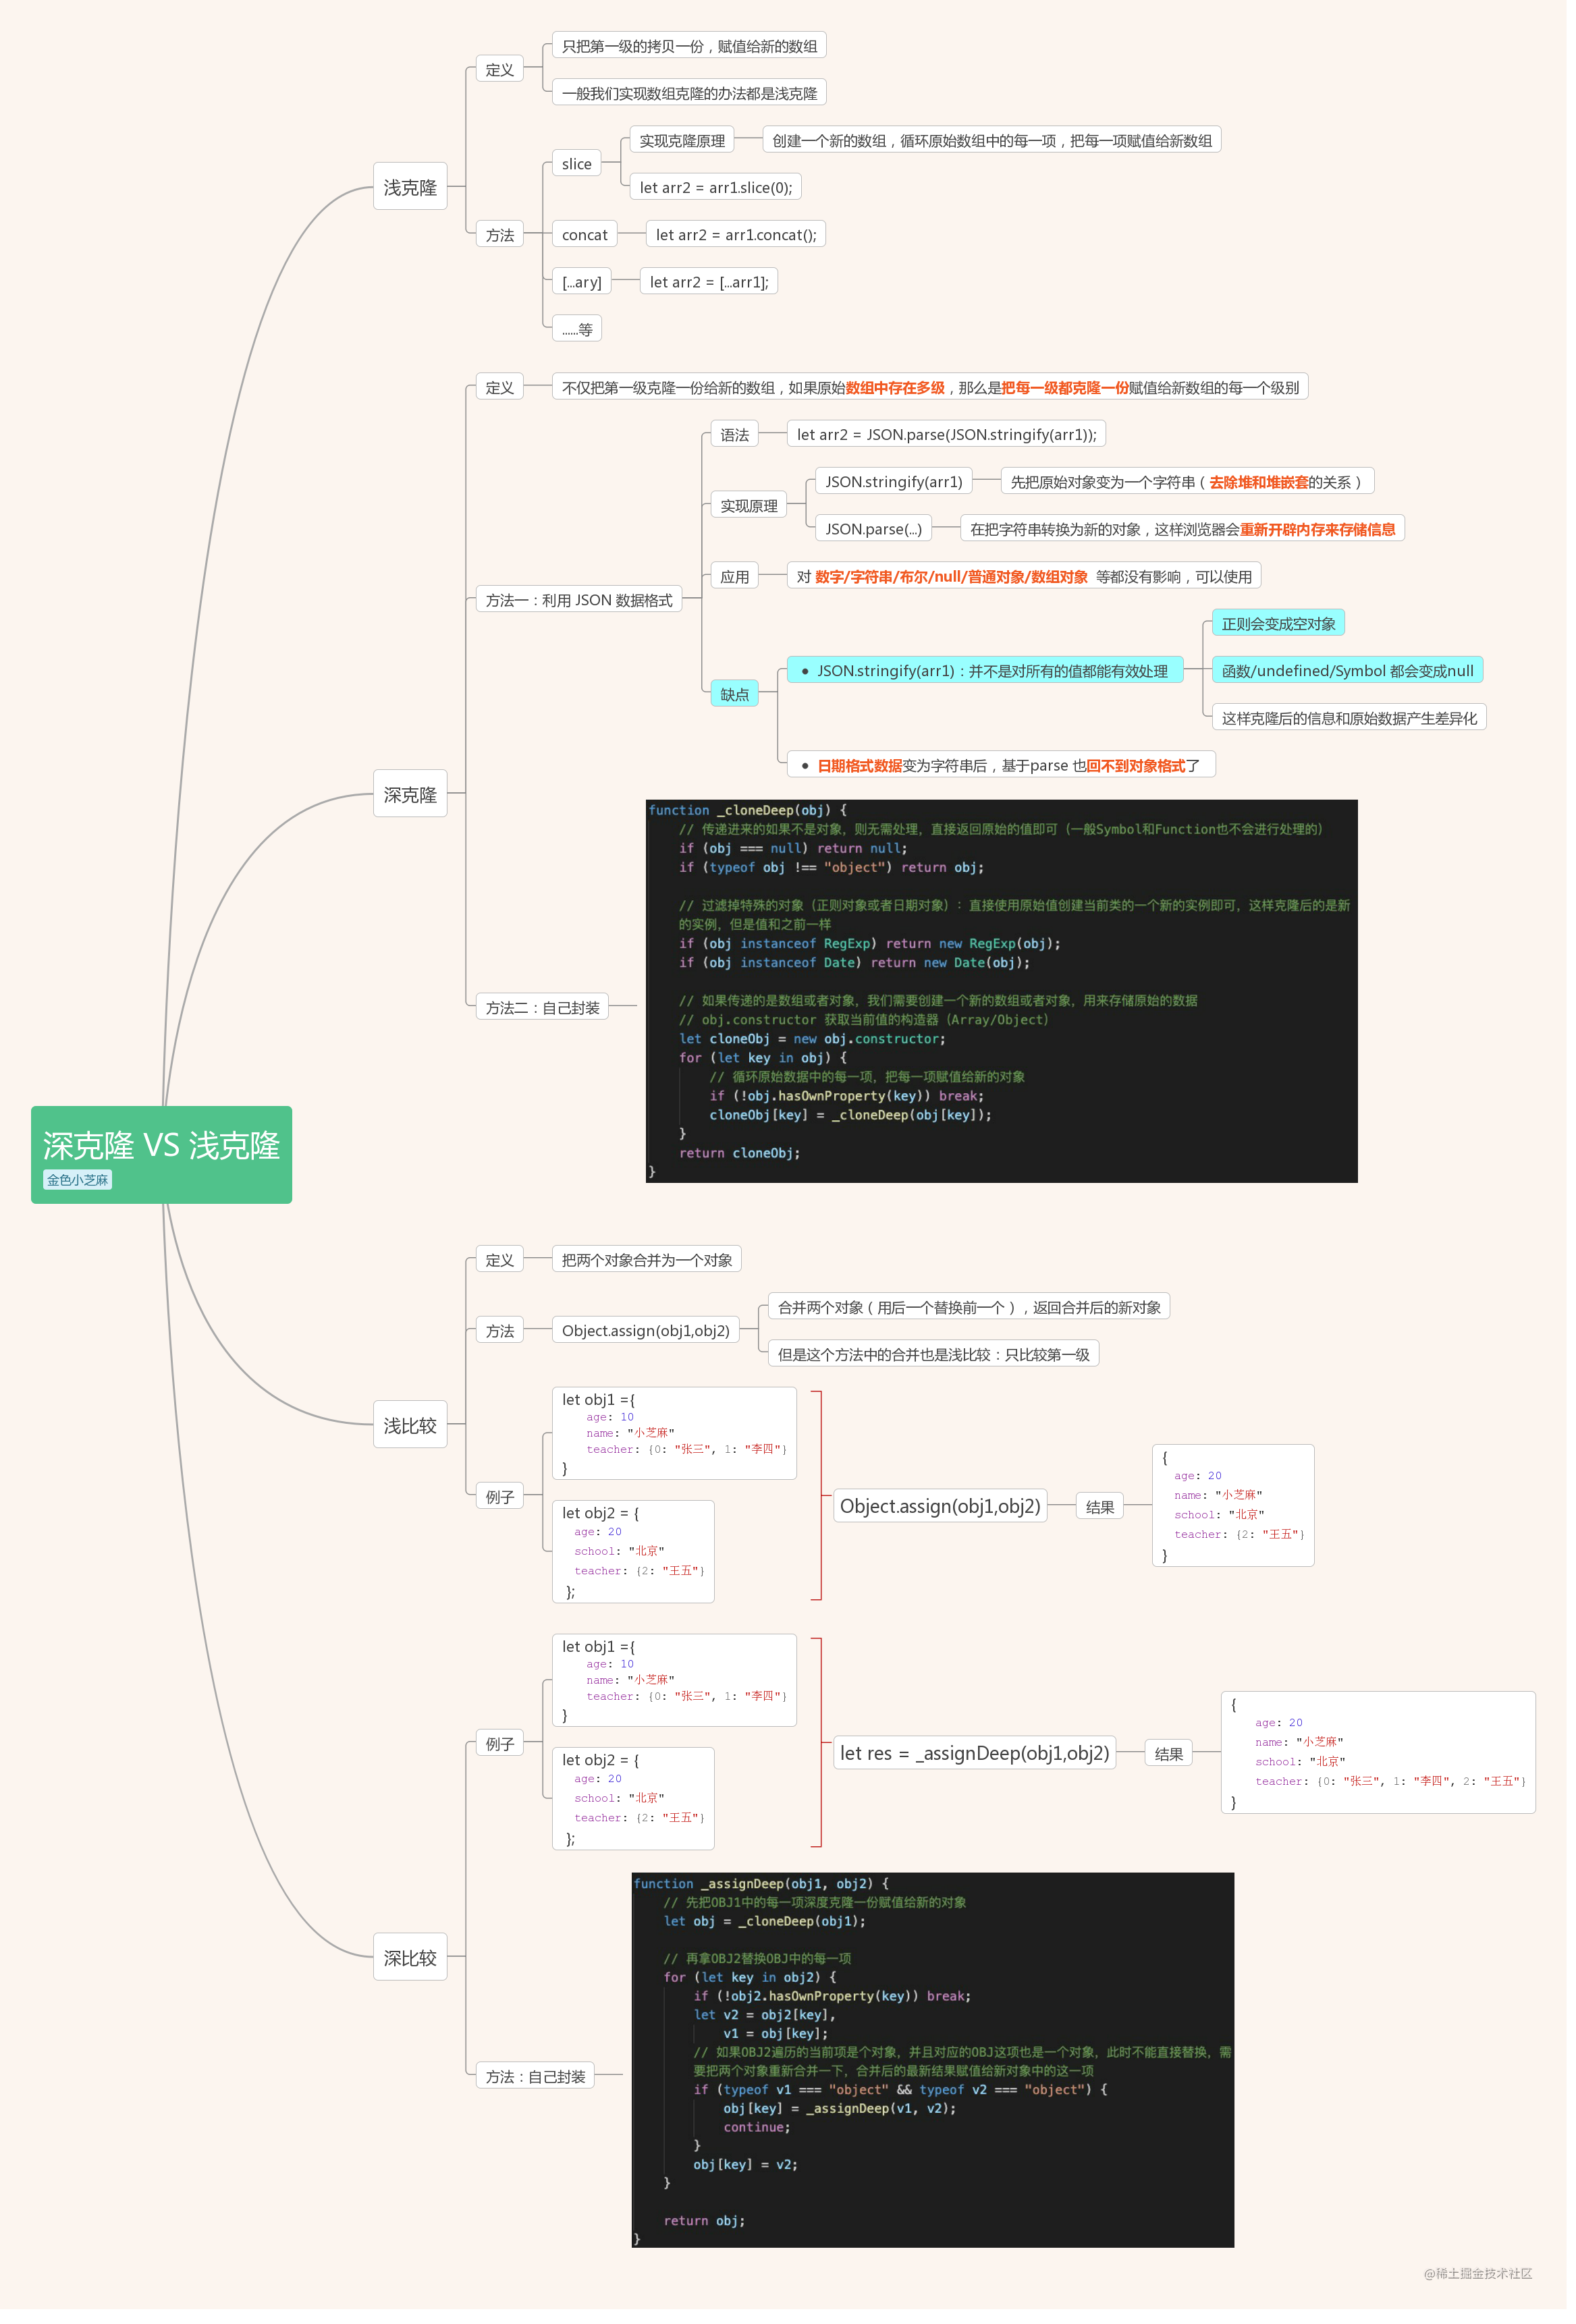The height and width of the screenshot is (2324, 1576).
Task: Open the _assignDeep function code image
Action: (932, 2059)
